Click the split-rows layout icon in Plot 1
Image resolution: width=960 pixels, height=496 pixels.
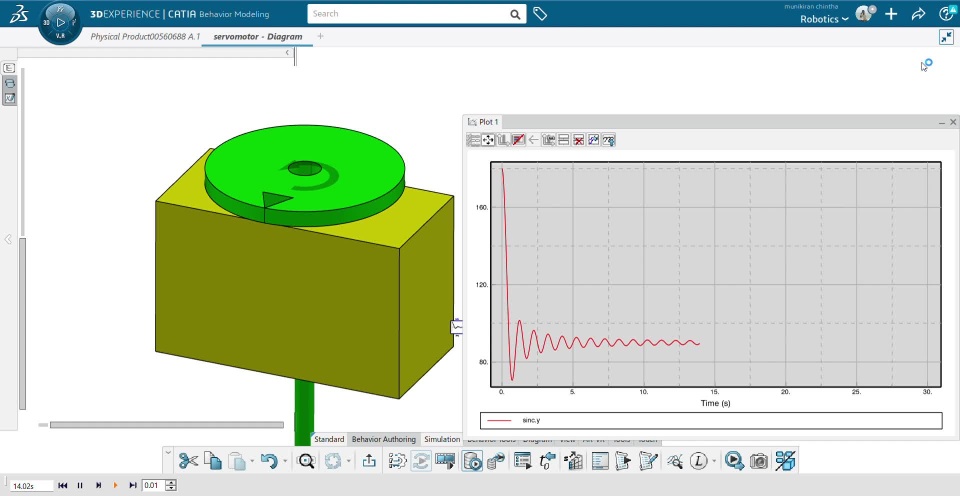(563, 140)
